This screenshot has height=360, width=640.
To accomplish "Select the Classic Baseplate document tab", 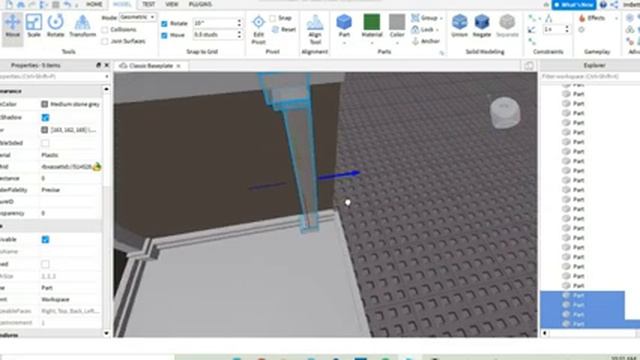I will (x=150, y=66).
